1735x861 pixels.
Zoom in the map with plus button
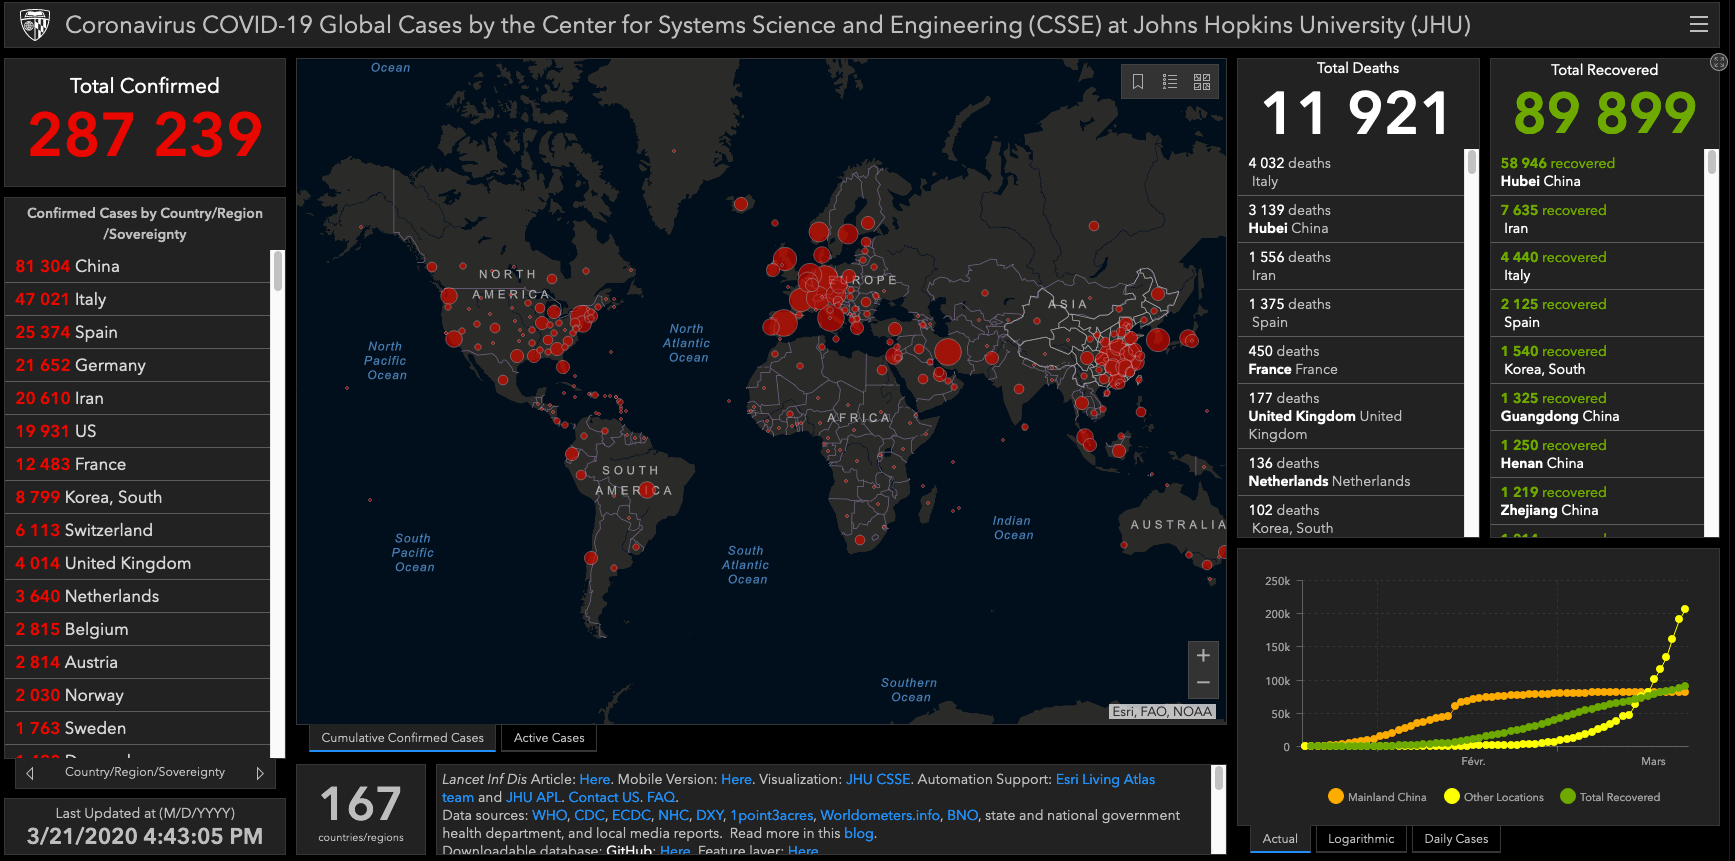[x=1203, y=656]
